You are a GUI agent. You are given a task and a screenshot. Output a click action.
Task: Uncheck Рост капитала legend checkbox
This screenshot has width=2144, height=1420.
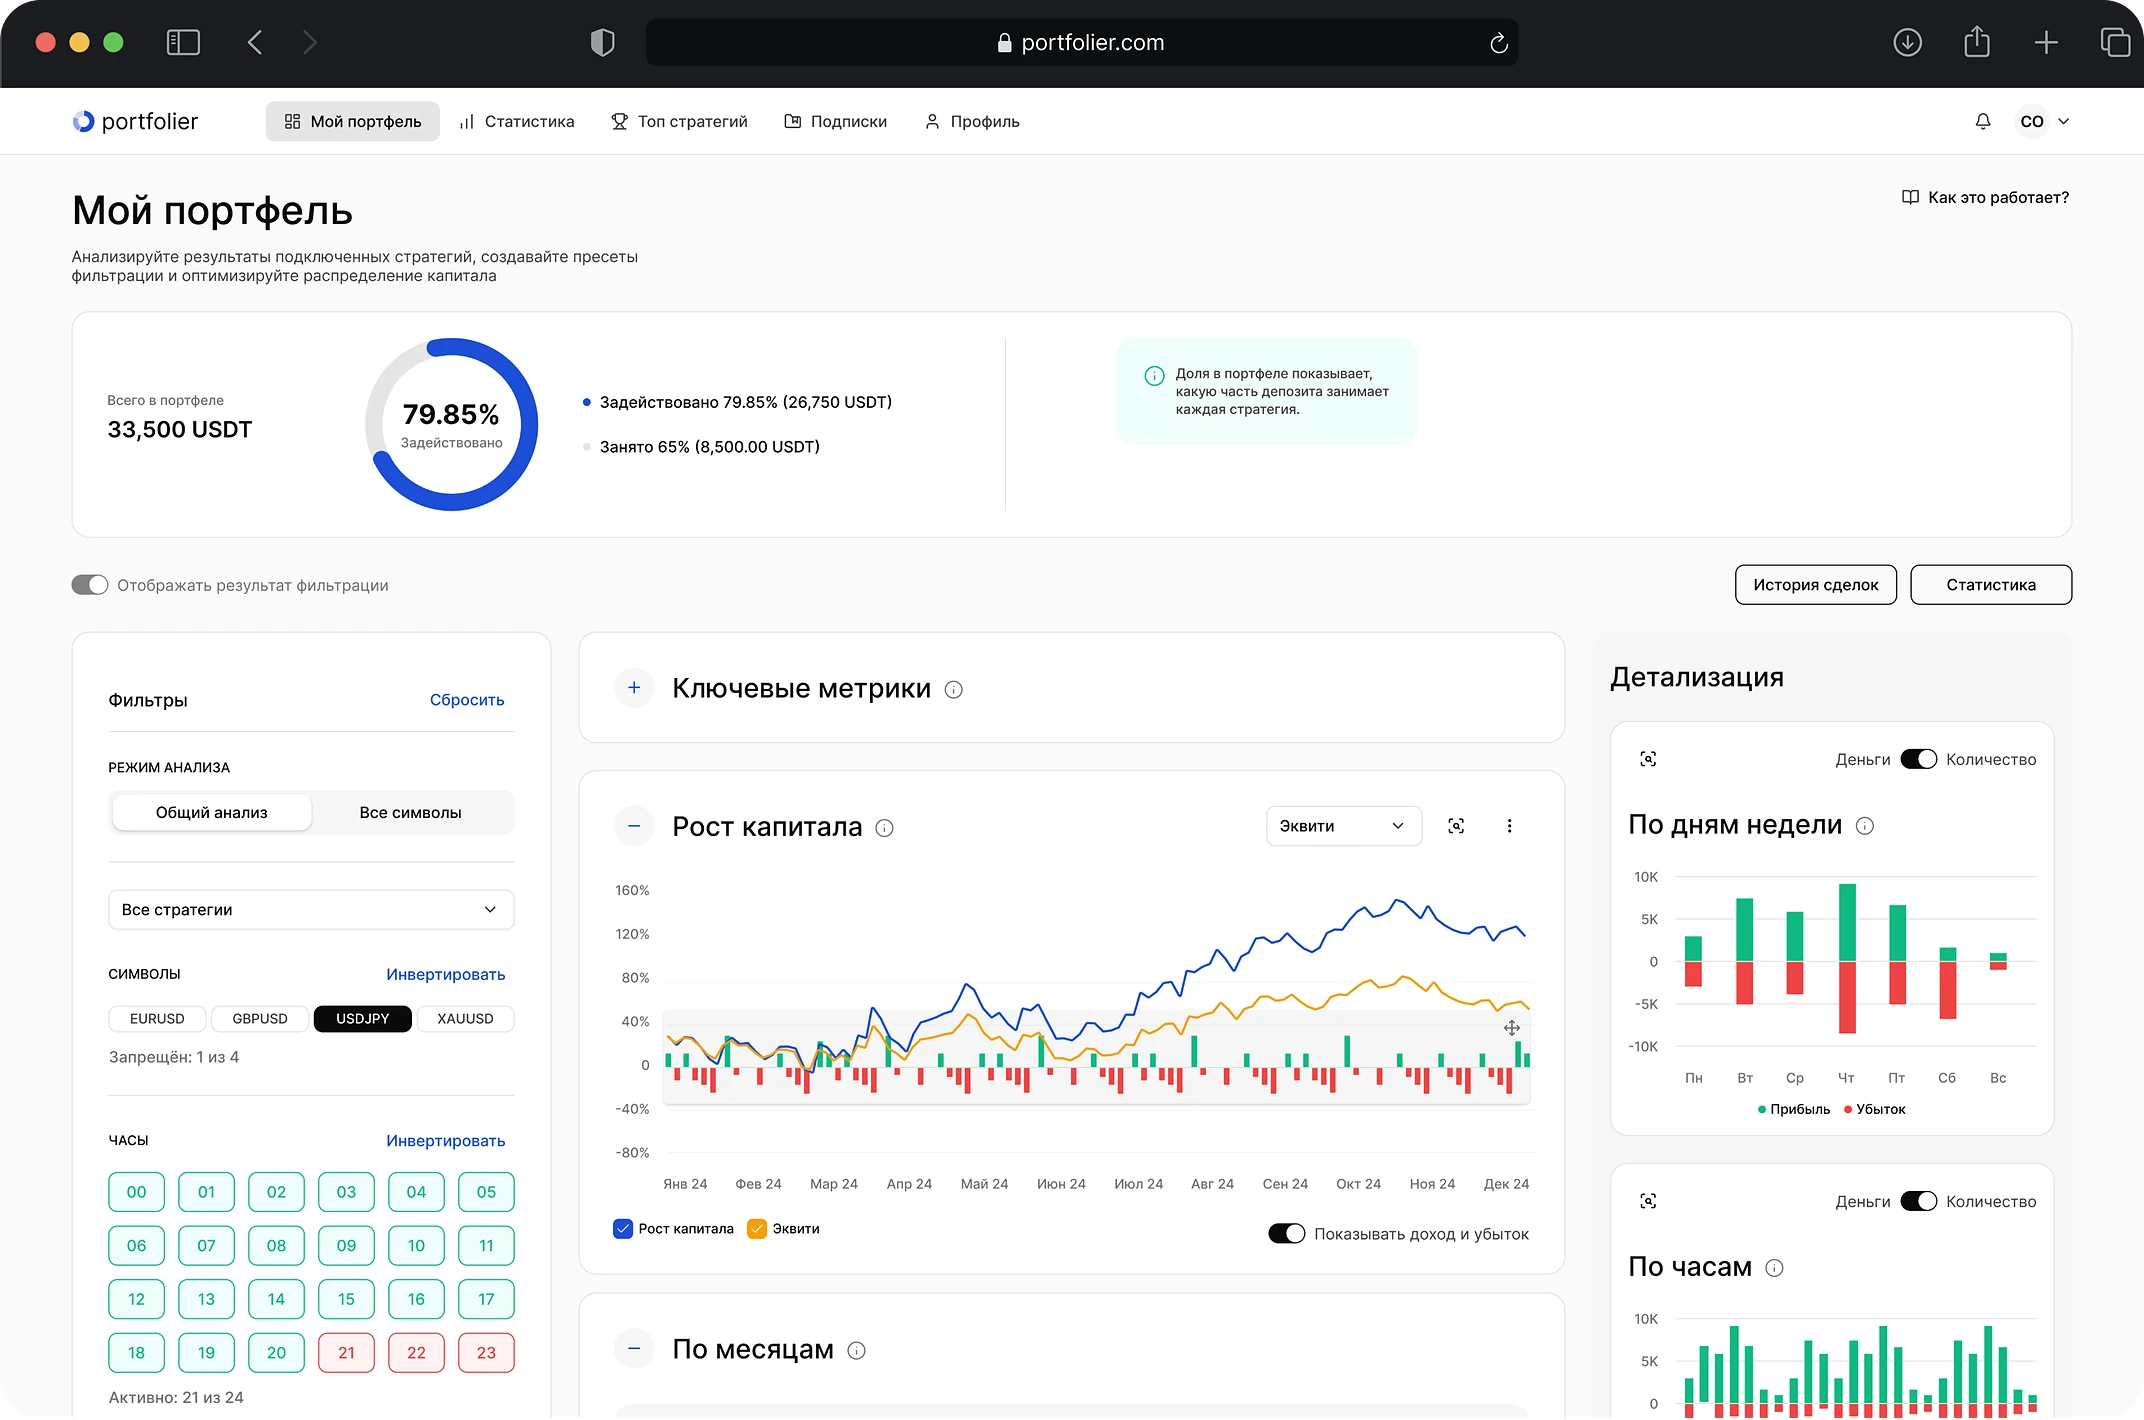click(x=622, y=1228)
